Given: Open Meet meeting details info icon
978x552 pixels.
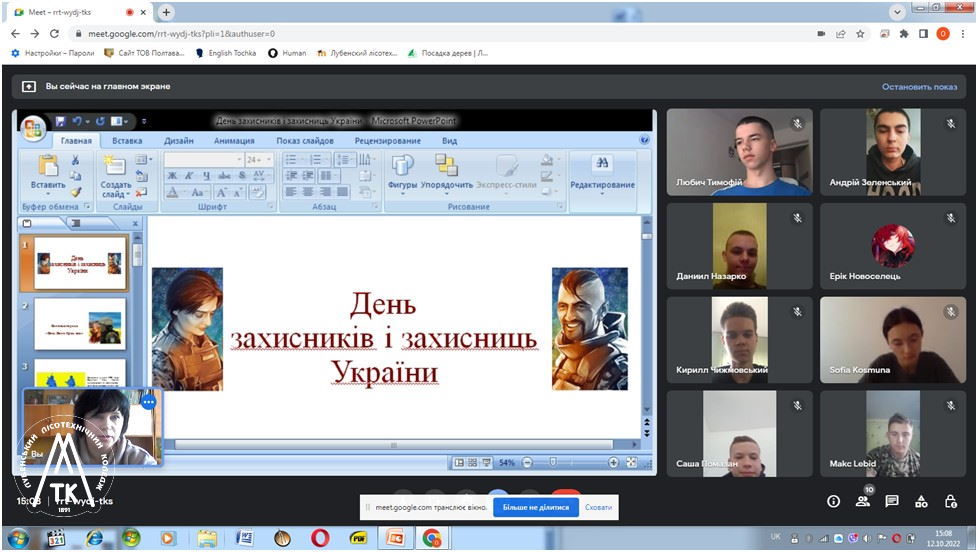Looking at the screenshot, I should (x=833, y=501).
